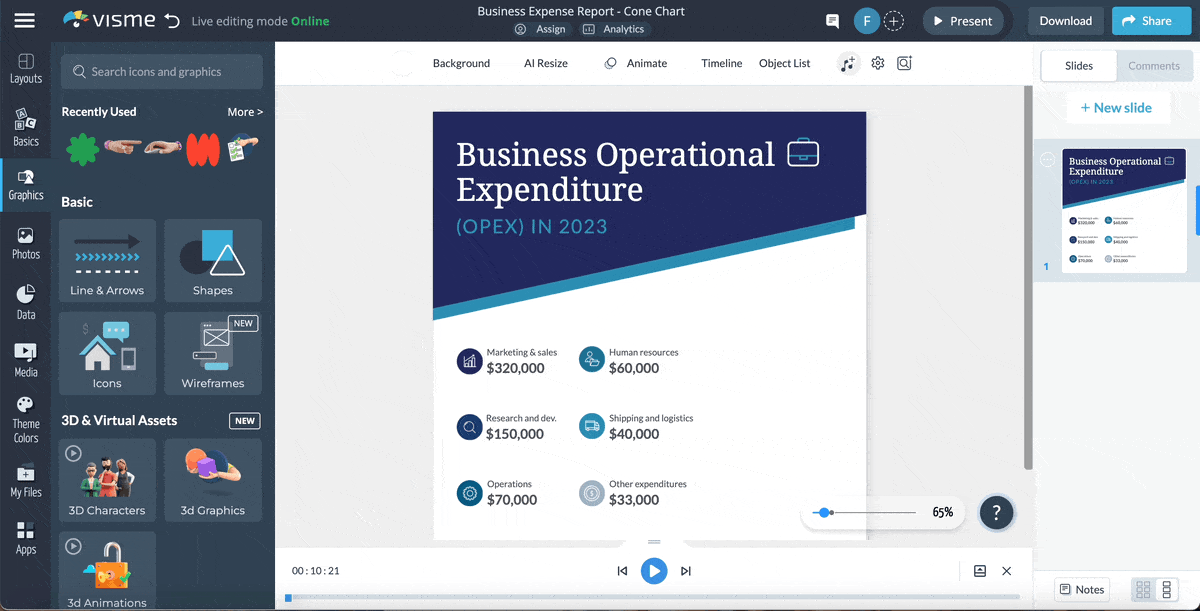Open the hamburger main menu
The height and width of the screenshot is (611, 1200).
25,21
